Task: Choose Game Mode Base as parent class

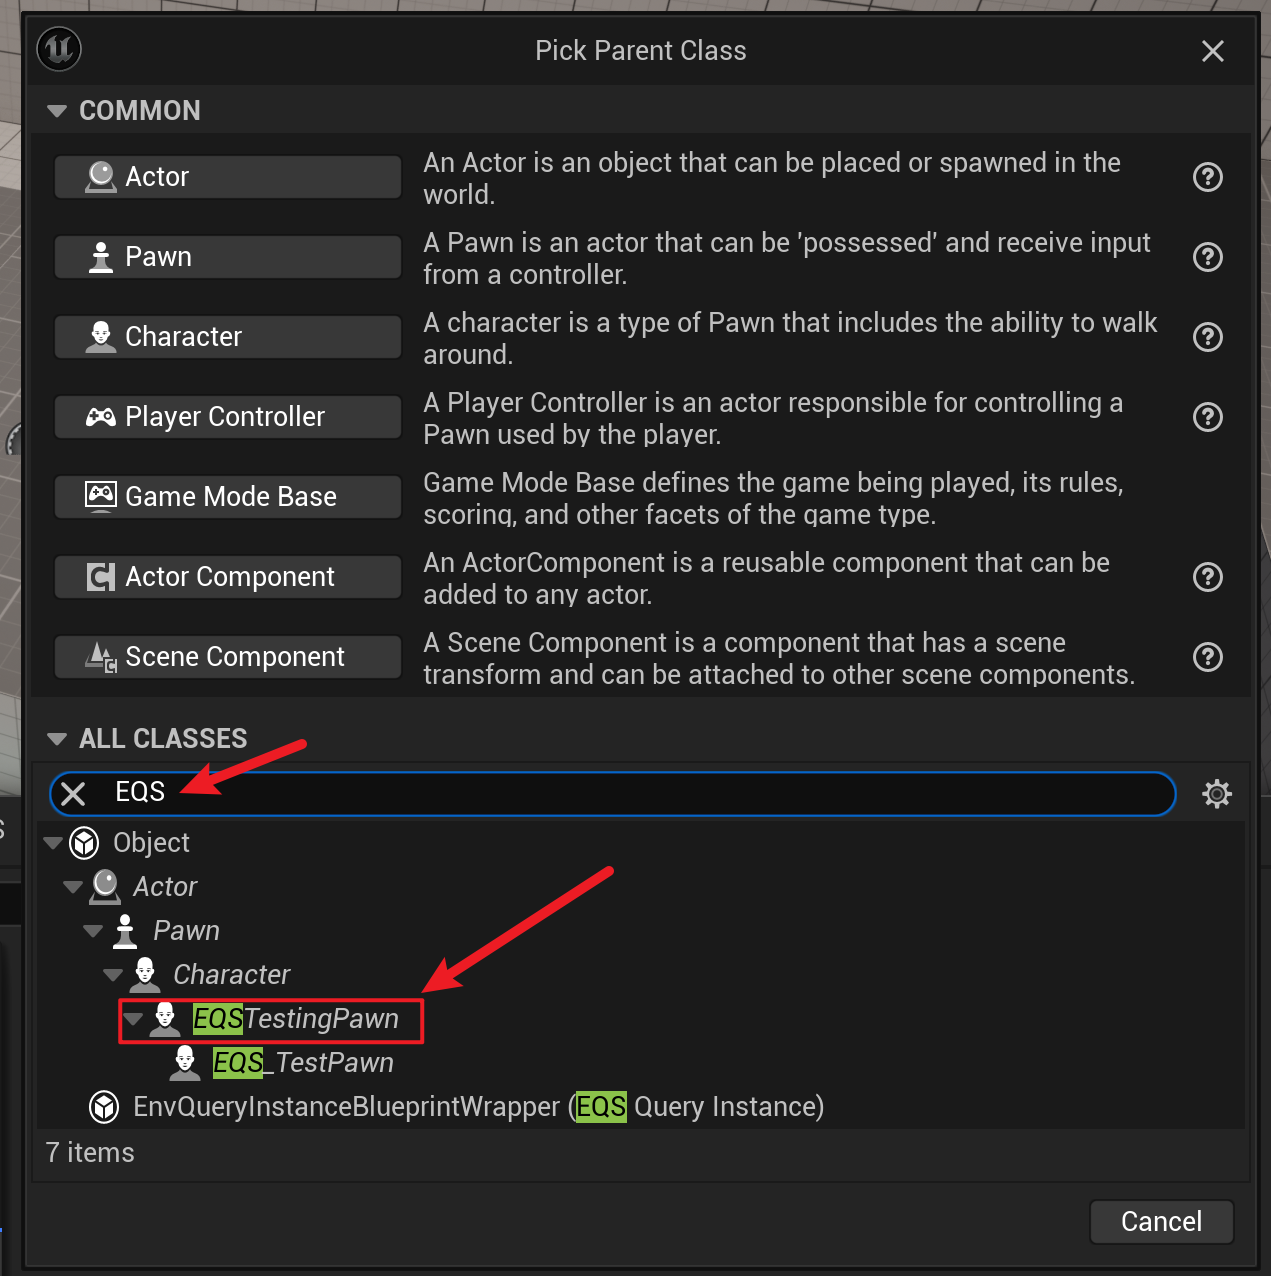Action: pyautogui.click(x=228, y=497)
